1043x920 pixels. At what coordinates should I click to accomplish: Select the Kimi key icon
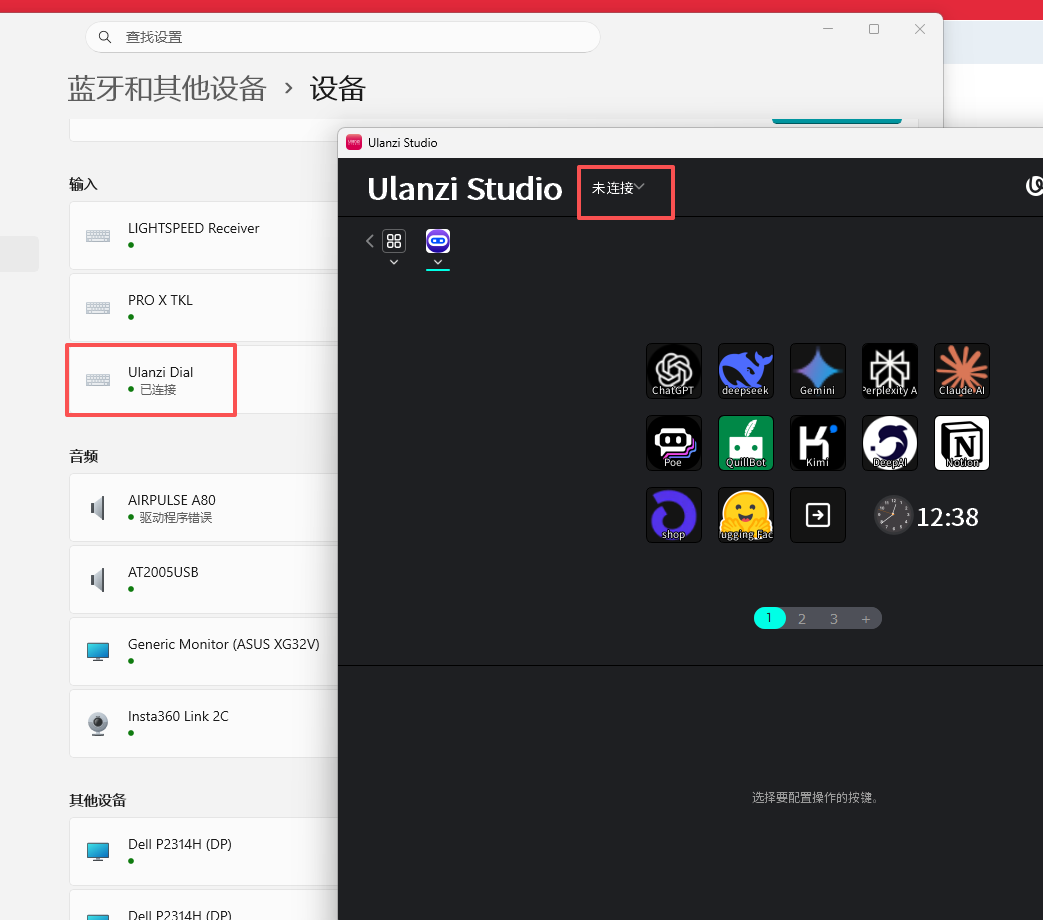[x=818, y=443]
